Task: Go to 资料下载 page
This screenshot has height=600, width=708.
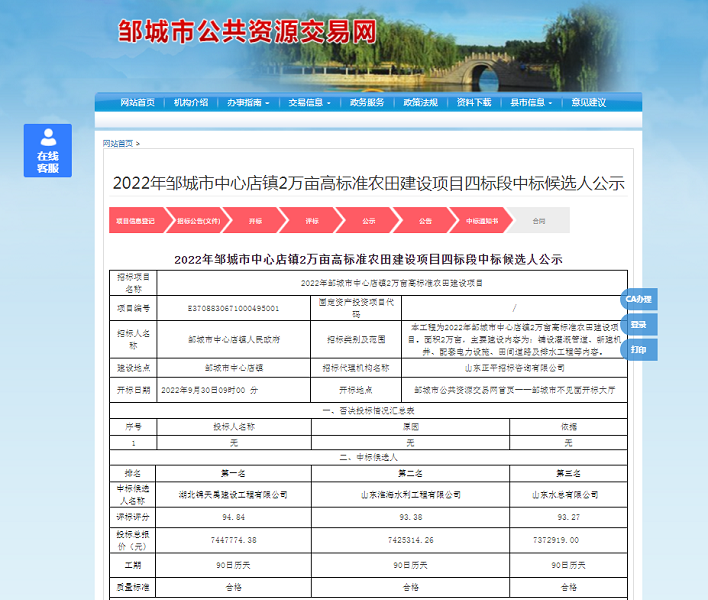Action: coord(474,103)
